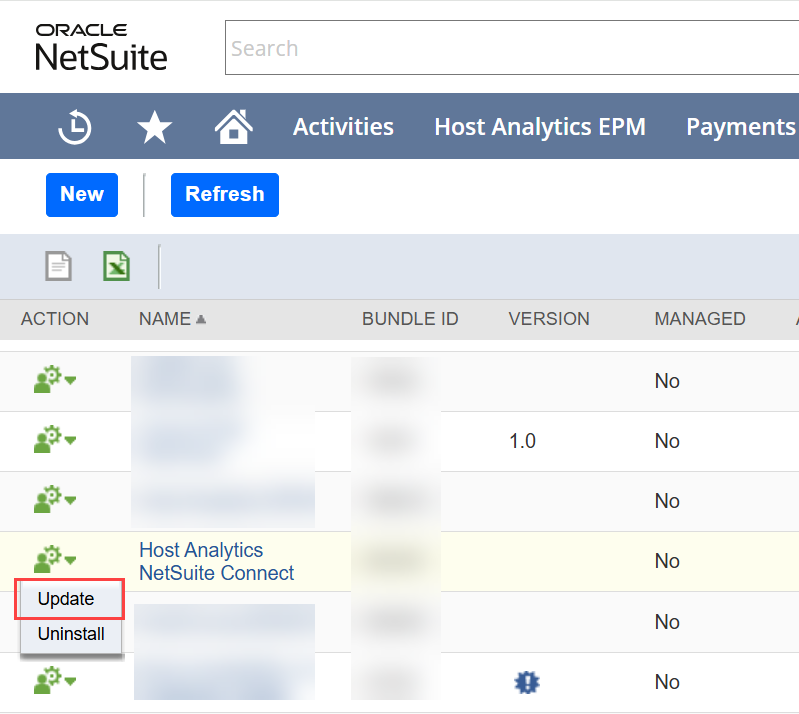Click version value 1.0
799x714 pixels.
[522, 441]
